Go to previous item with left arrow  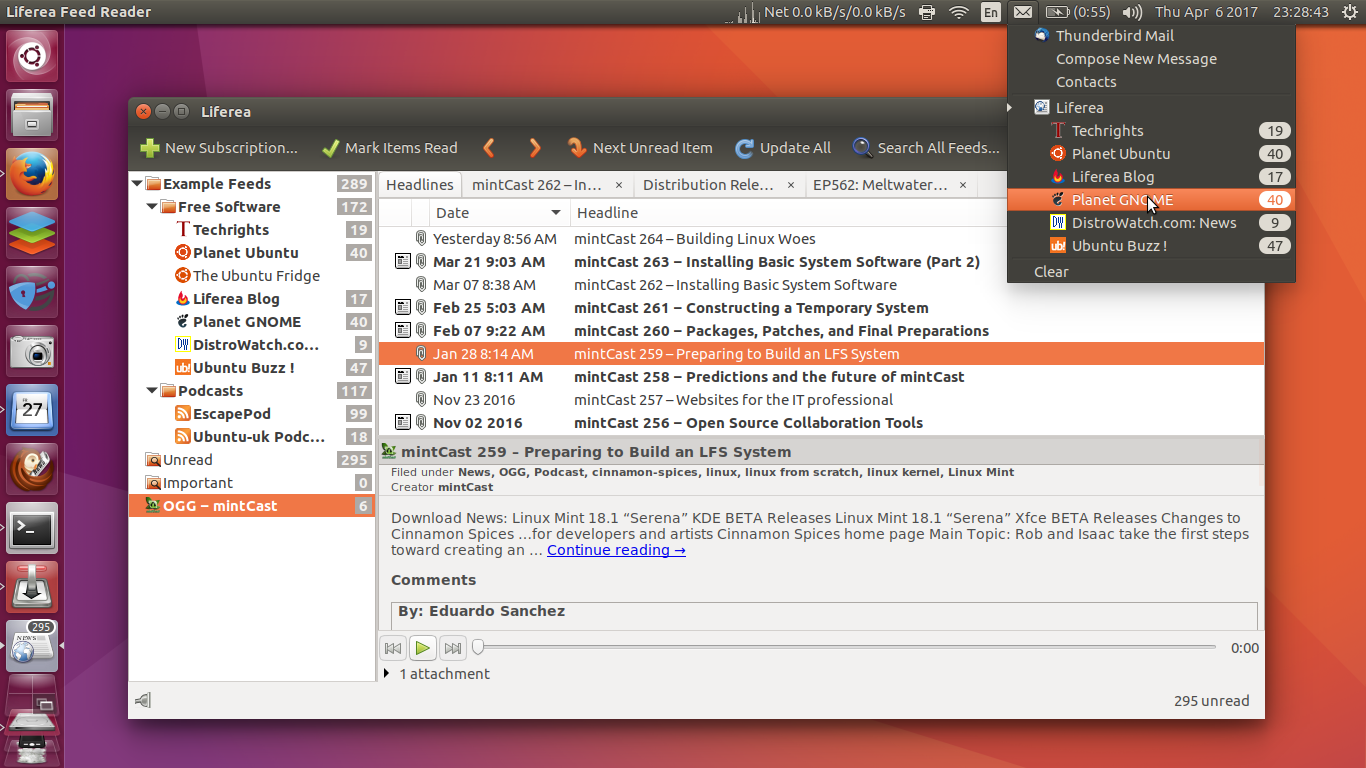pos(489,148)
